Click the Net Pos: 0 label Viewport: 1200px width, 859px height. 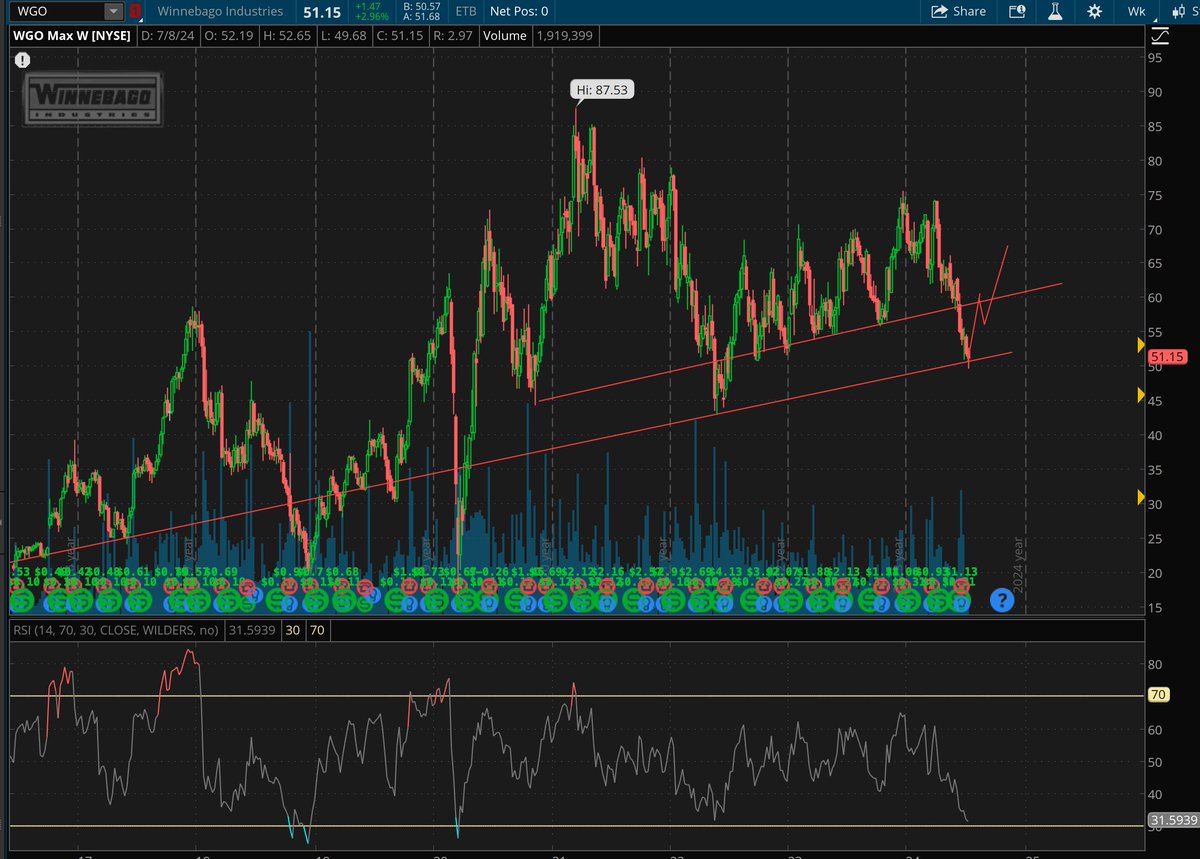tap(520, 12)
